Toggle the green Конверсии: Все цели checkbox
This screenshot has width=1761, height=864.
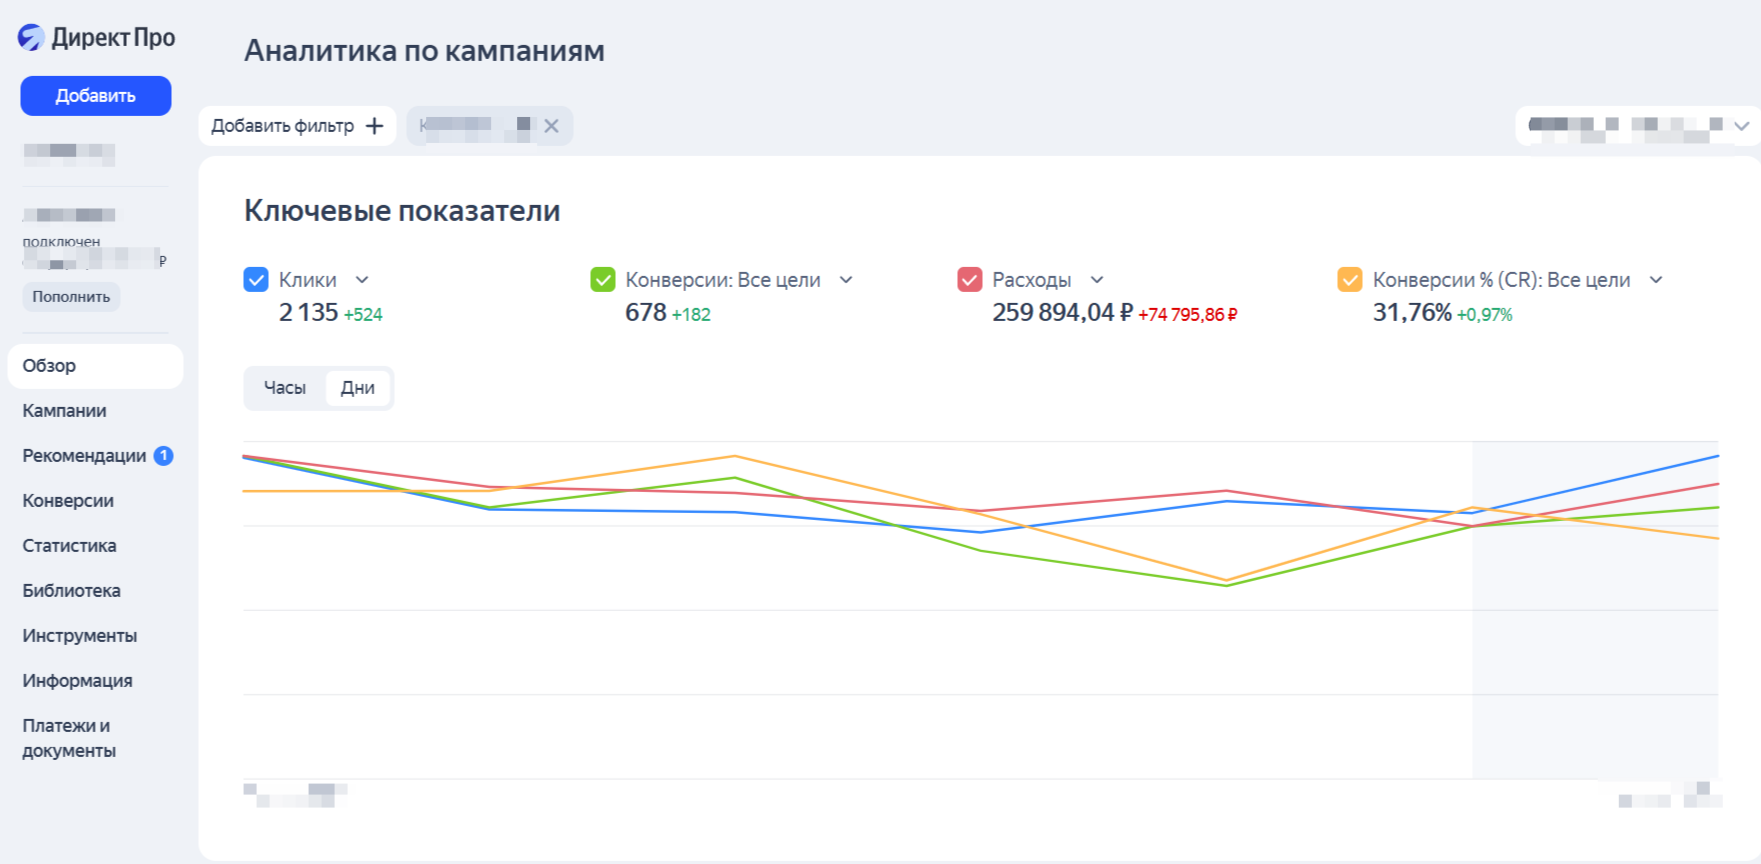tap(603, 280)
